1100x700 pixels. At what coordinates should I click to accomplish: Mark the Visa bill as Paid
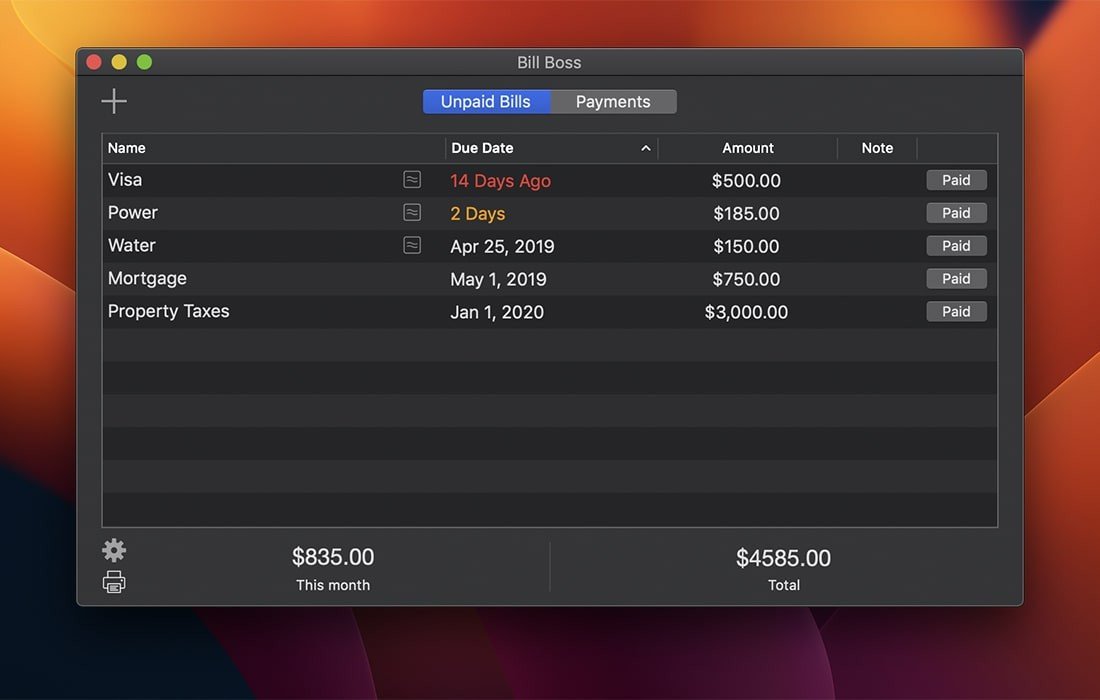point(956,180)
